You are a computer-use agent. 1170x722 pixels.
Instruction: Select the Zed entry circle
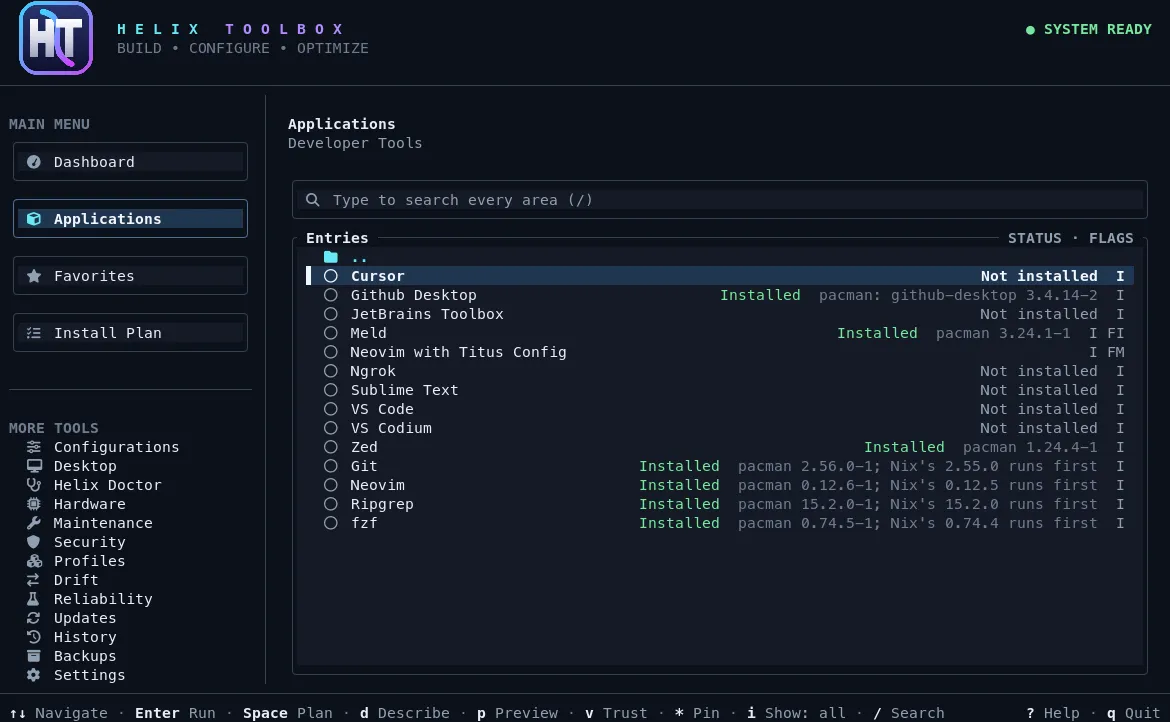coord(331,448)
